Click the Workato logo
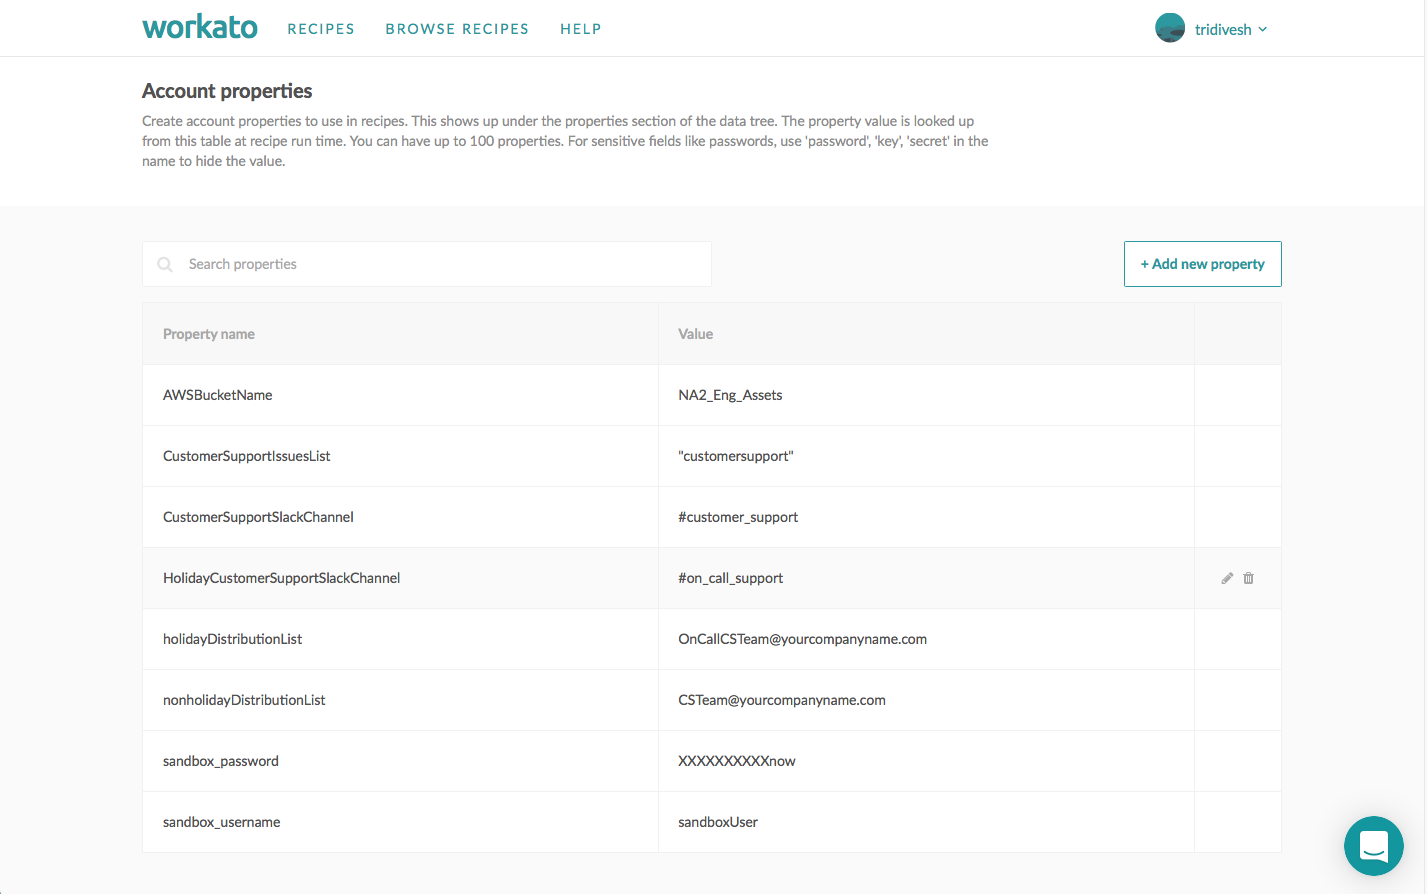 tap(200, 28)
